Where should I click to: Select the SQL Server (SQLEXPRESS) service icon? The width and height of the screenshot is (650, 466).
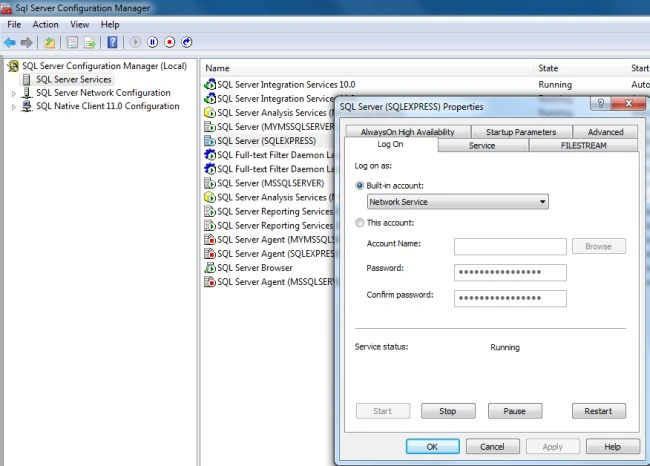pyautogui.click(x=210, y=141)
